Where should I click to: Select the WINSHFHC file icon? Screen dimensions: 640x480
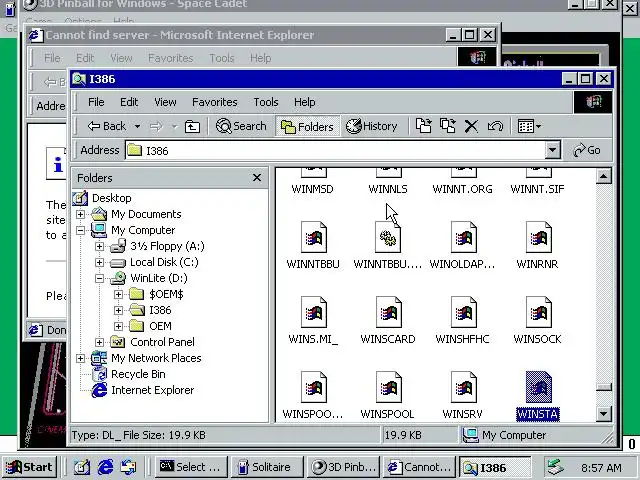coord(463,313)
